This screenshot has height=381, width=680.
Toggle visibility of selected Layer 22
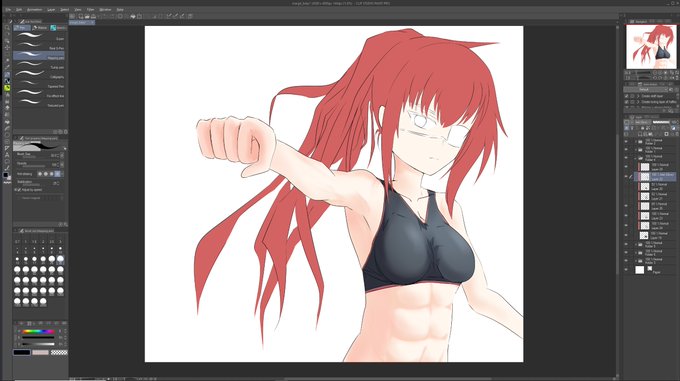pos(626,176)
